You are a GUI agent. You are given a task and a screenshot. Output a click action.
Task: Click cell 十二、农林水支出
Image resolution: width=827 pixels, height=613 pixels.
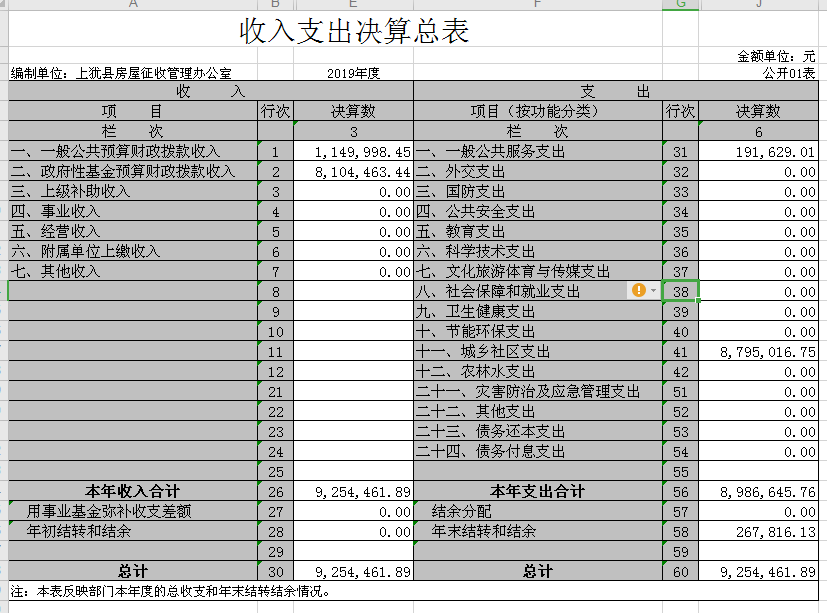(x=538, y=371)
